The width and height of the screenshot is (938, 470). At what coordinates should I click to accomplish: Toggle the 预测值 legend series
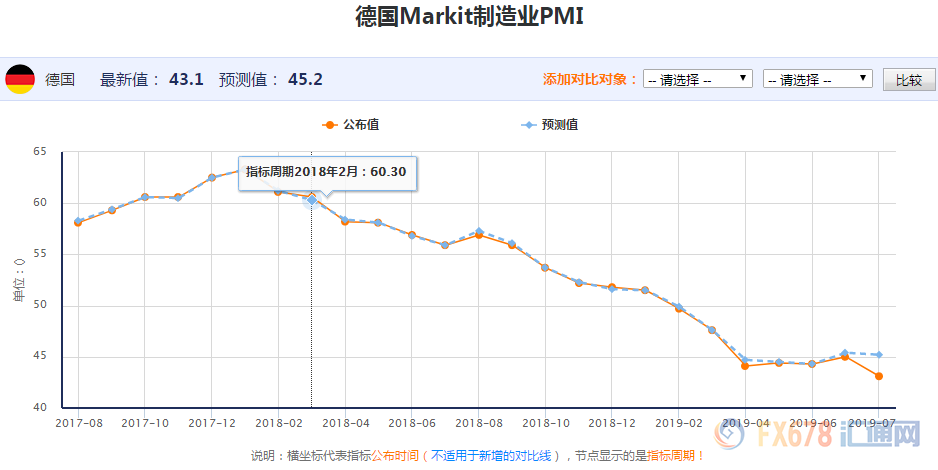click(x=549, y=124)
